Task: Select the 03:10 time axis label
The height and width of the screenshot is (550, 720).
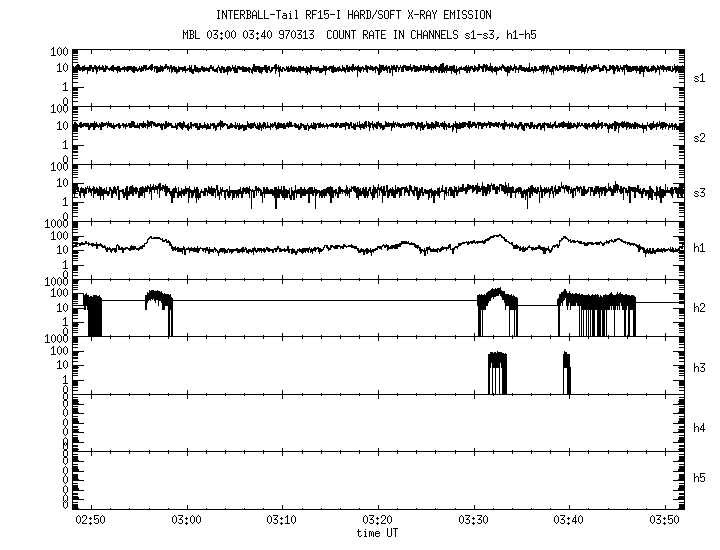Action: [x=282, y=521]
